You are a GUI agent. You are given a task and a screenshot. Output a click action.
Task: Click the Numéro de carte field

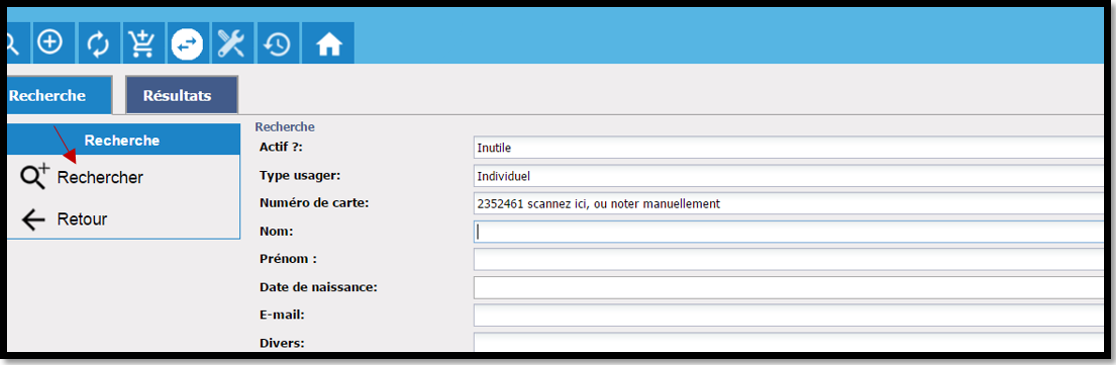(788, 203)
